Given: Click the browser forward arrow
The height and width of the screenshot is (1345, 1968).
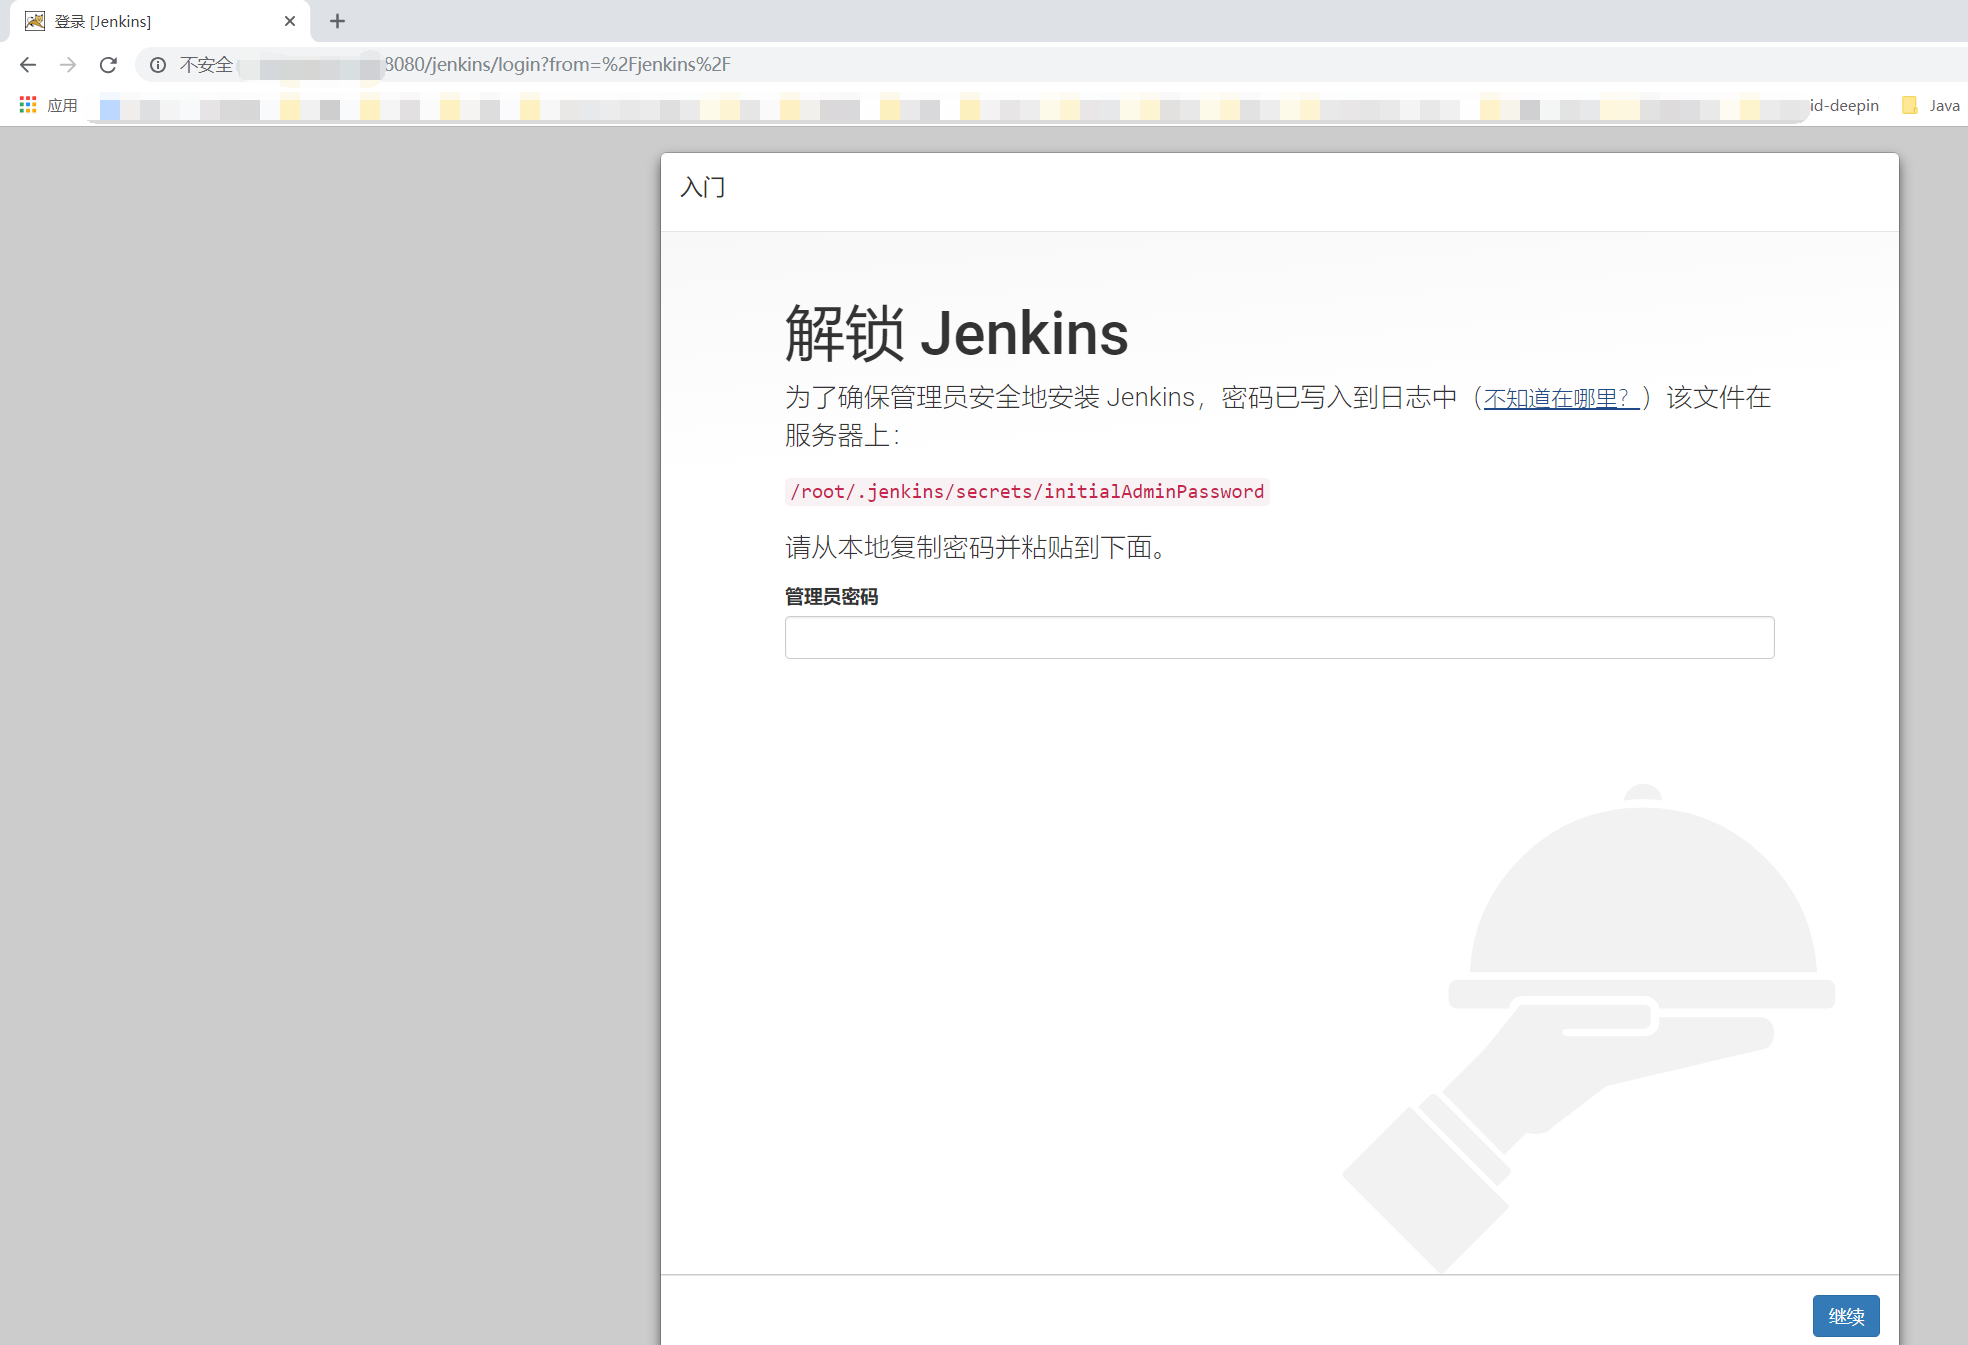Looking at the screenshot, I should (68, 65).
